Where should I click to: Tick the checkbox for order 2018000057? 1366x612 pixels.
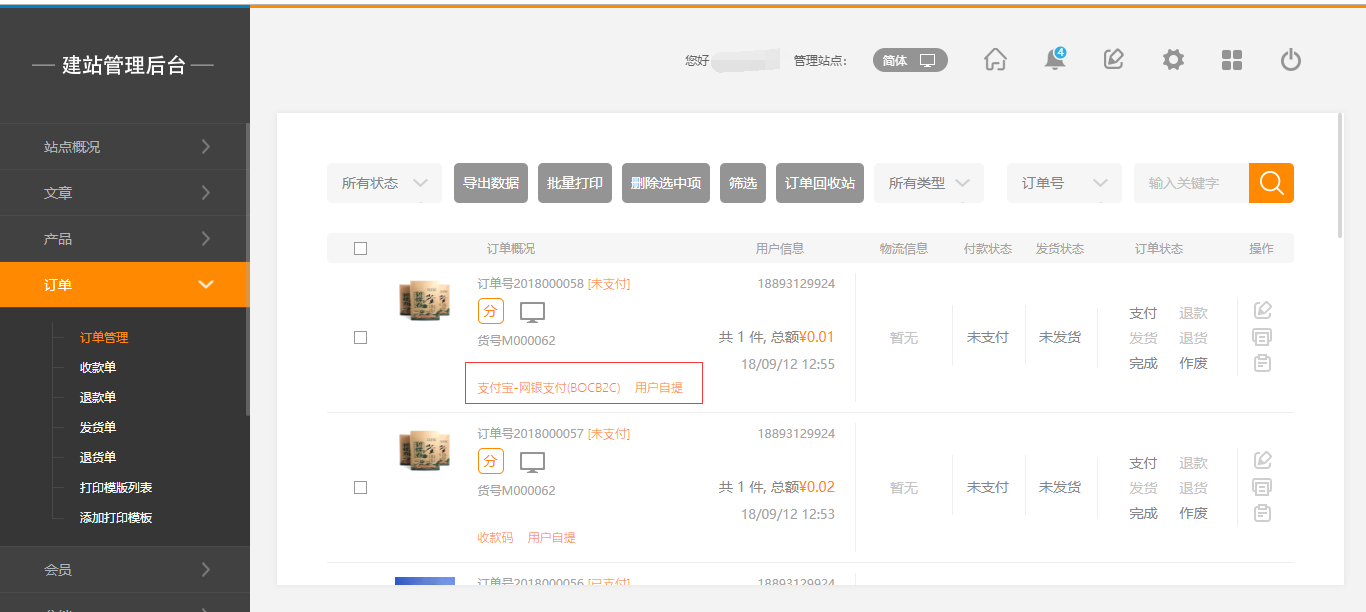pyautogui.click(x=360, y=488)
